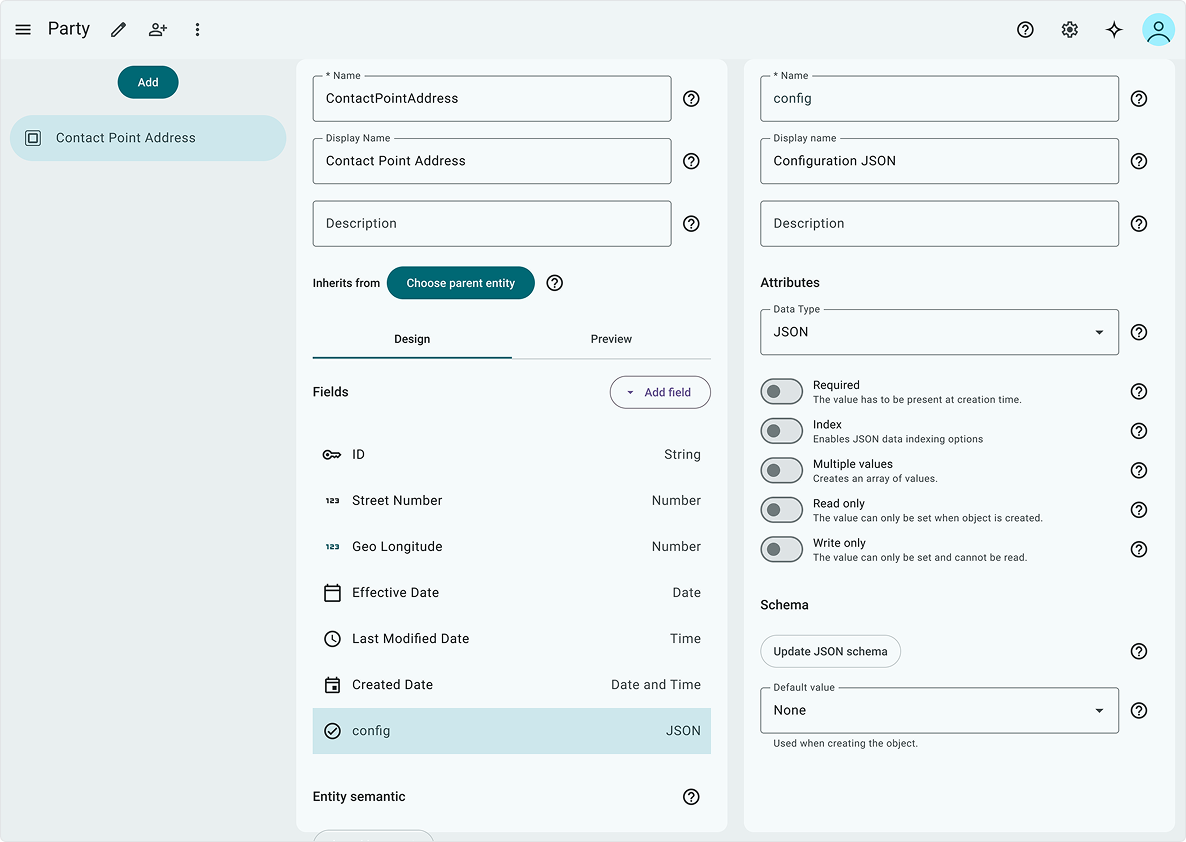Click the sparkle AI assistant icon
The image size is (1186, 842).
coord(1114,30)
